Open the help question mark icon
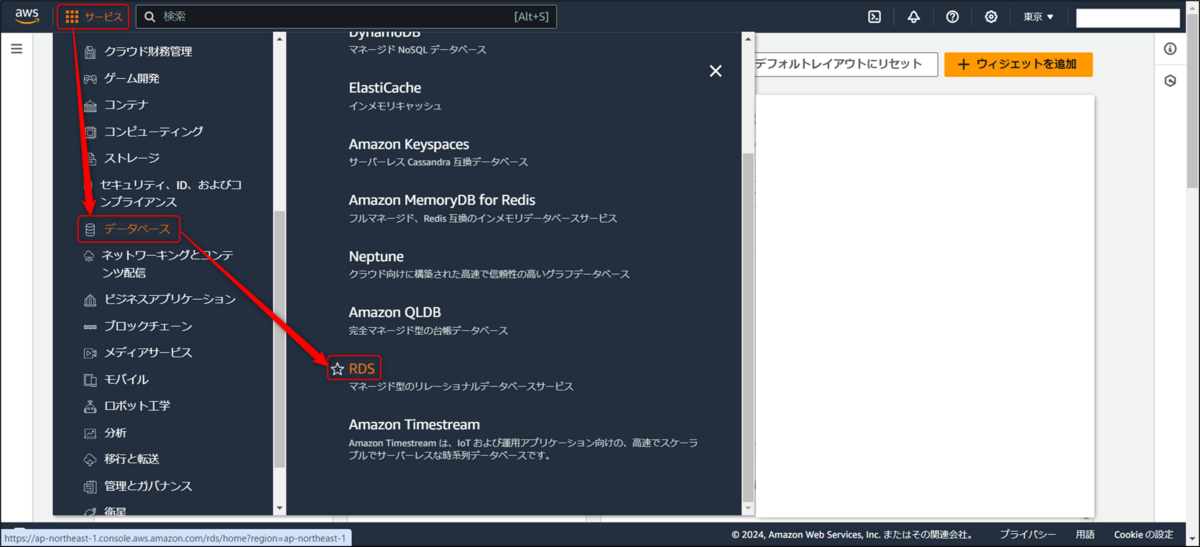Image resolution: width=1200 pixels, height=547 pixels. [x=952, y=17]
